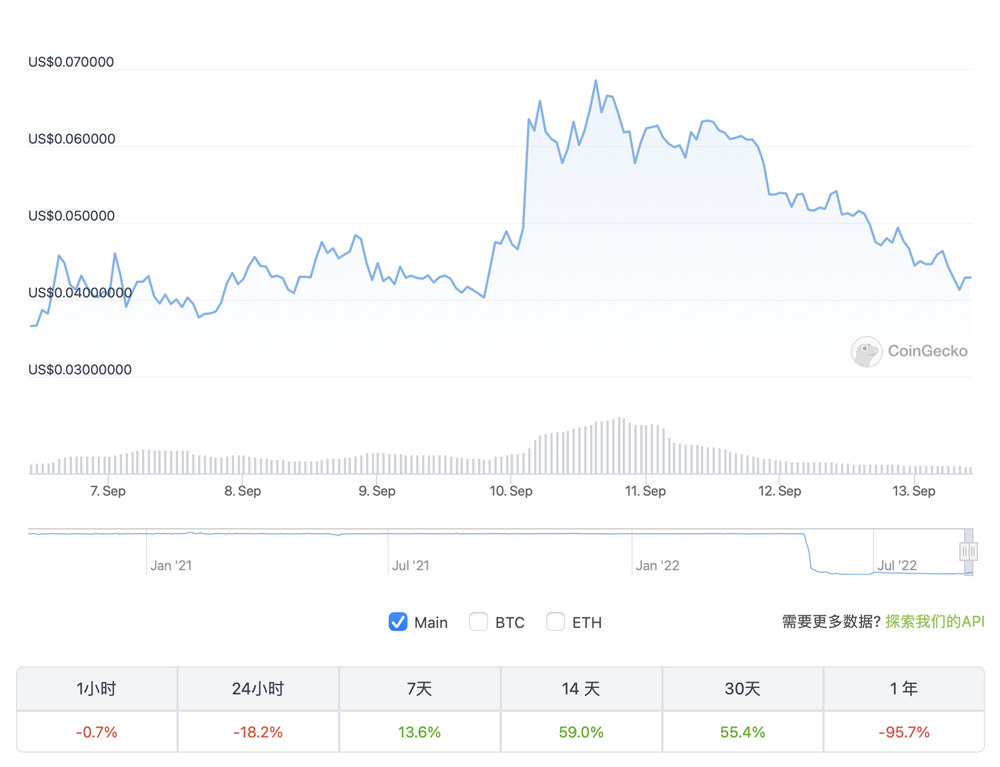Disable the Main series checkbox
1000x767 pixels.
point(398,622)
